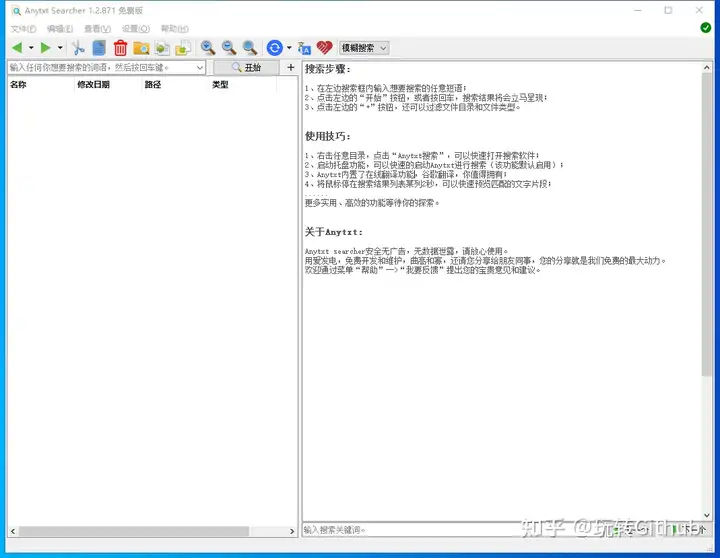
Task: Click the green back arrow icon
Action: tap(17, 48)
